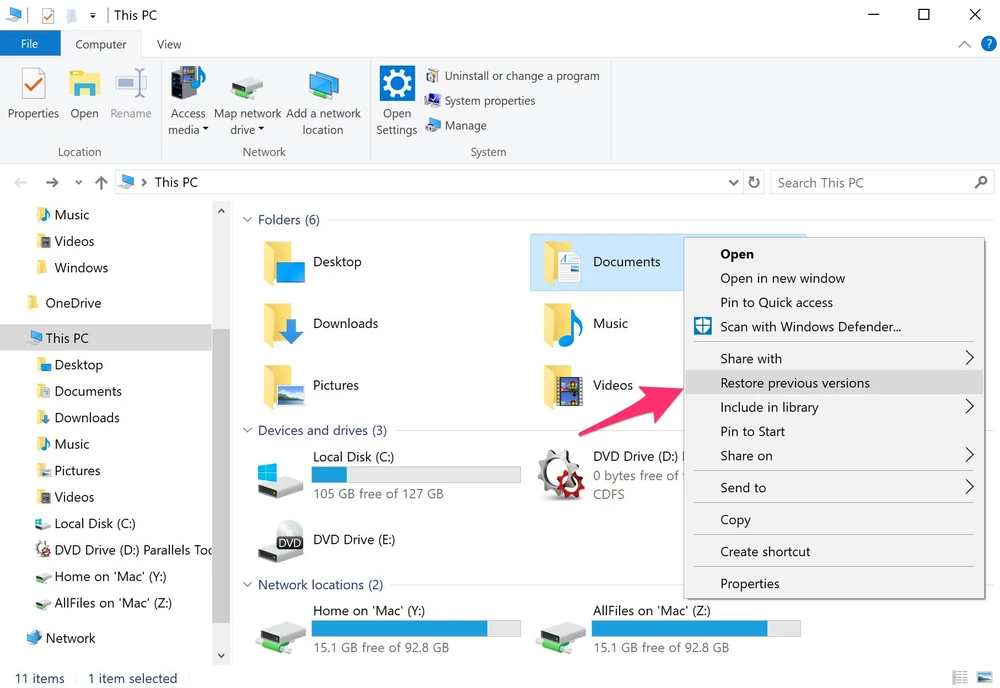Click the Search This PC field
The width and height of the screenshot is (1000, 688).
point(870,183)
